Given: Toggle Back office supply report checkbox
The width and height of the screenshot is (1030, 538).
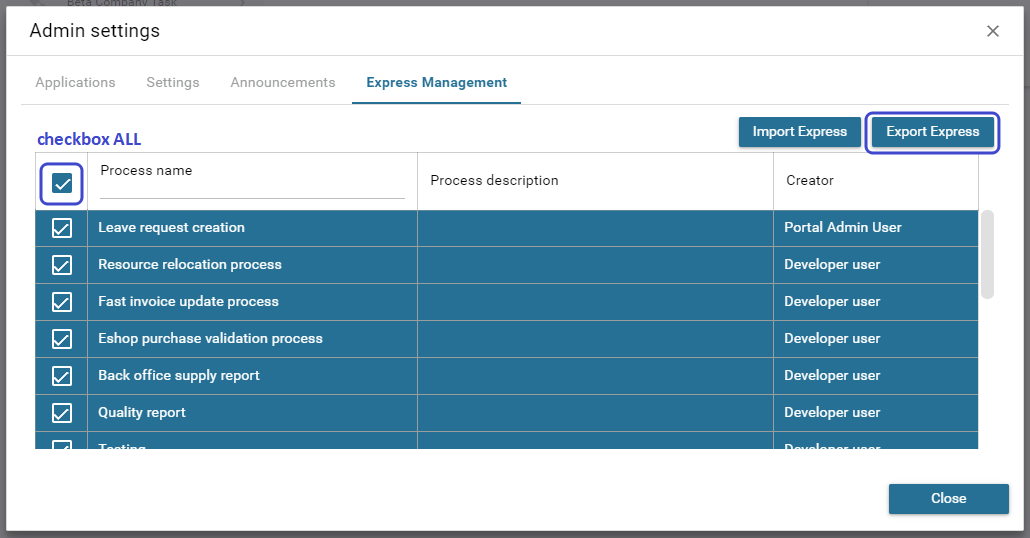Looking at the screenshot, I should click(x=62, y=376).
